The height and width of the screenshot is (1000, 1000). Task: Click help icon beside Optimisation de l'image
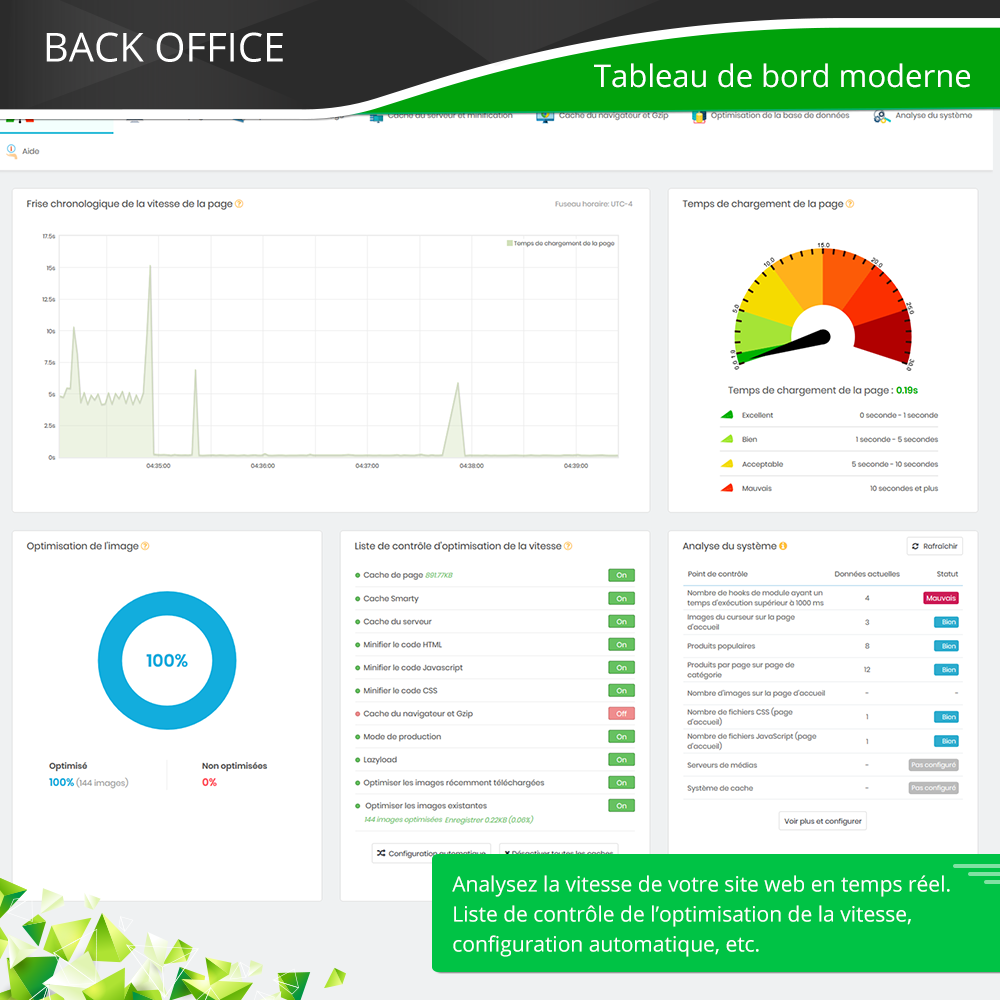[145, 546]
